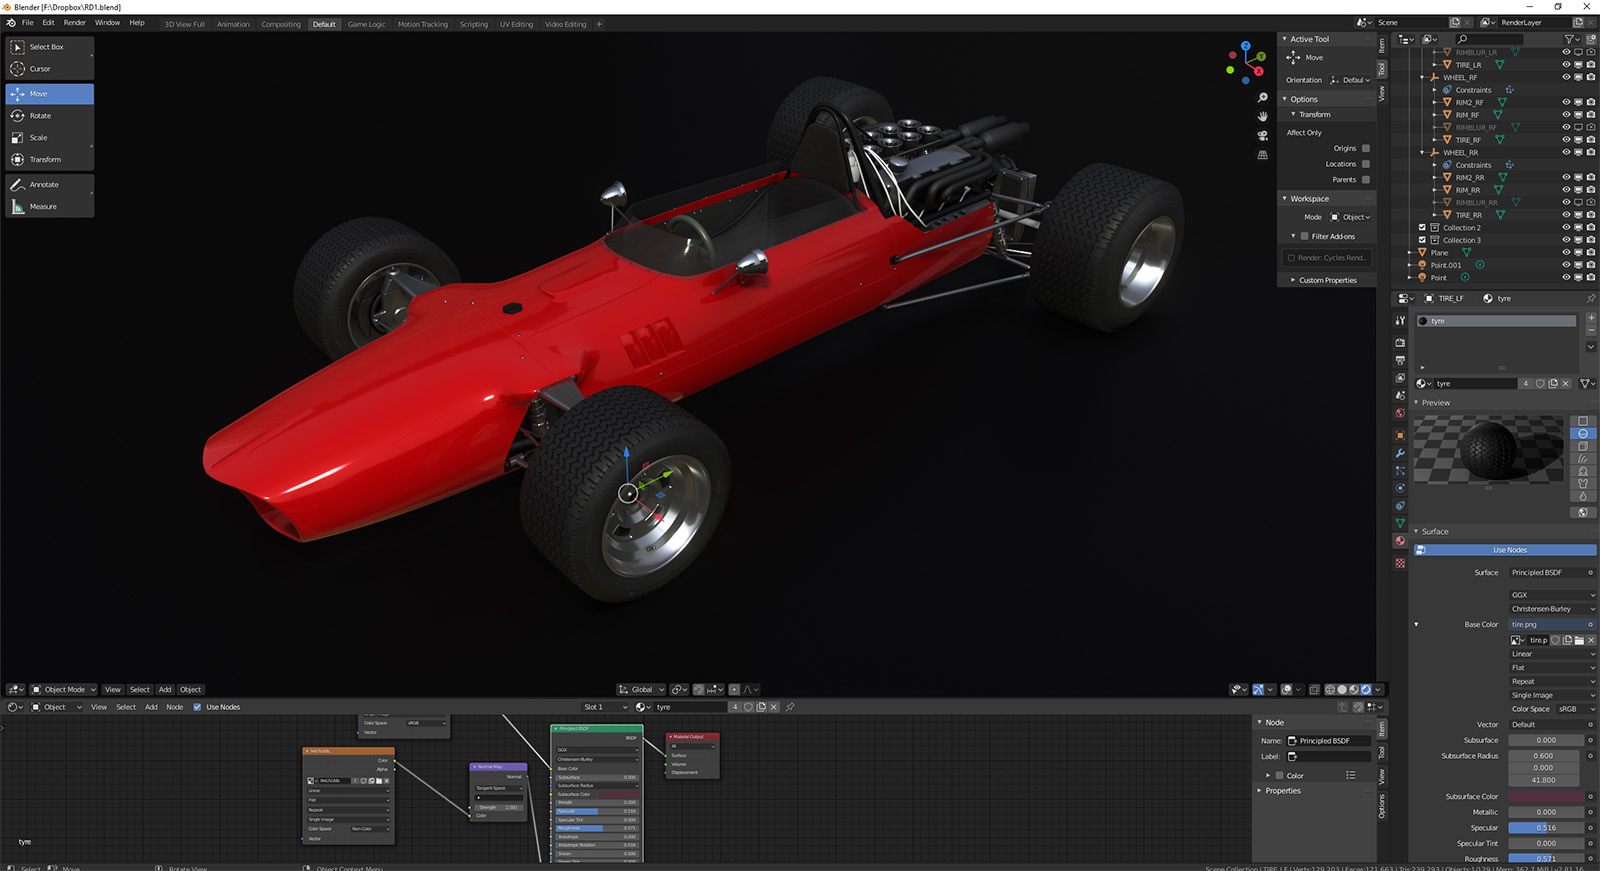
Task: Select the Measure tool
Action: coord(49,207)
